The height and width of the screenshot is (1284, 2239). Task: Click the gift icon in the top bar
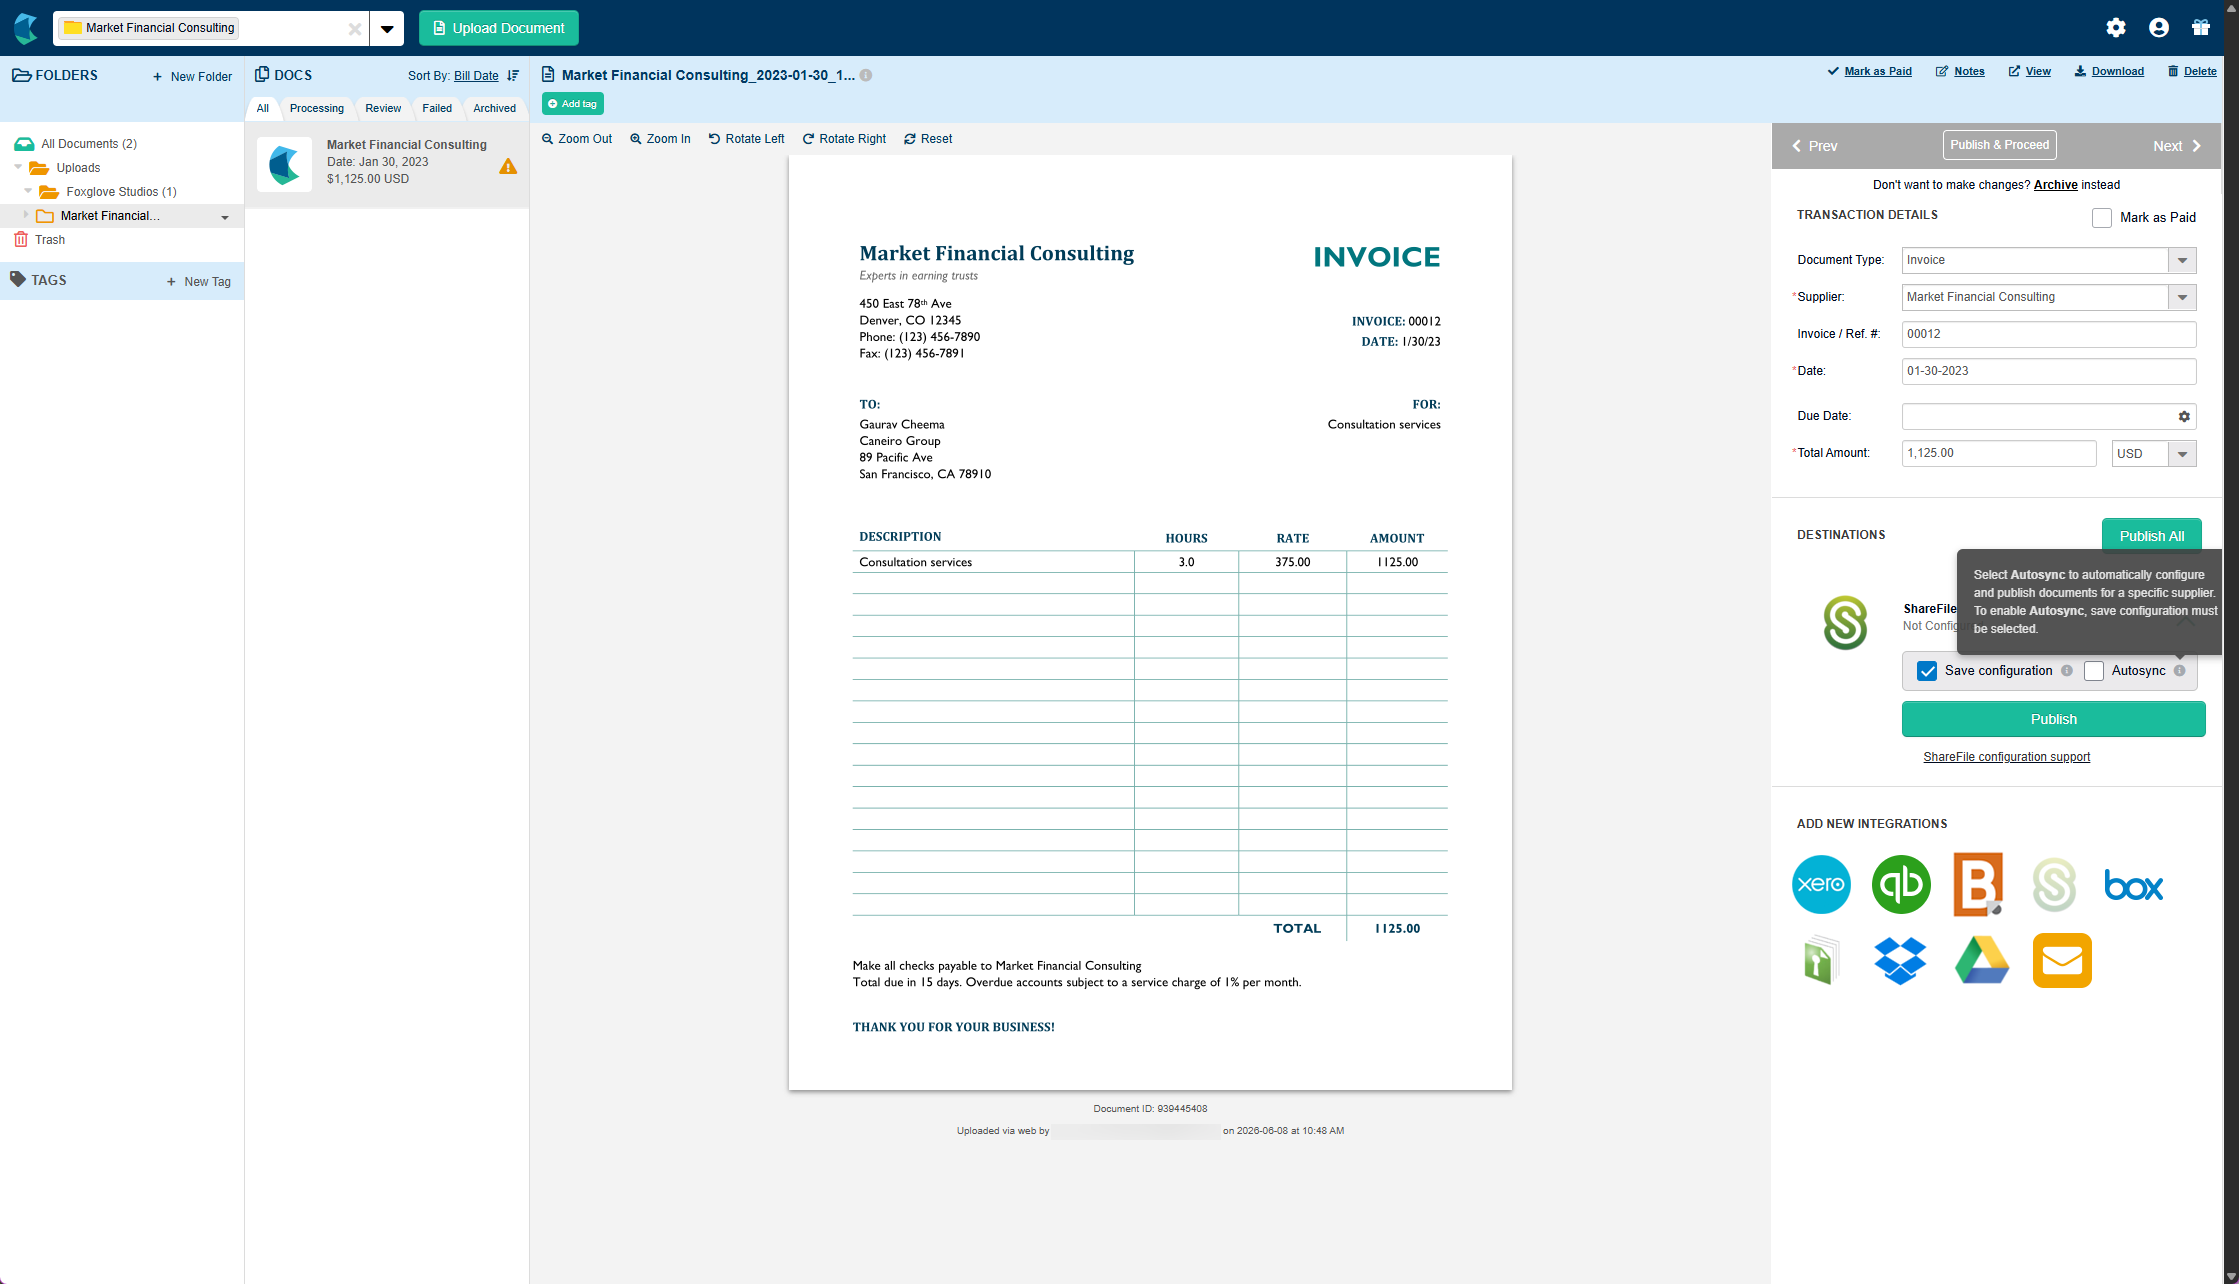click(x=2201, y=28)
